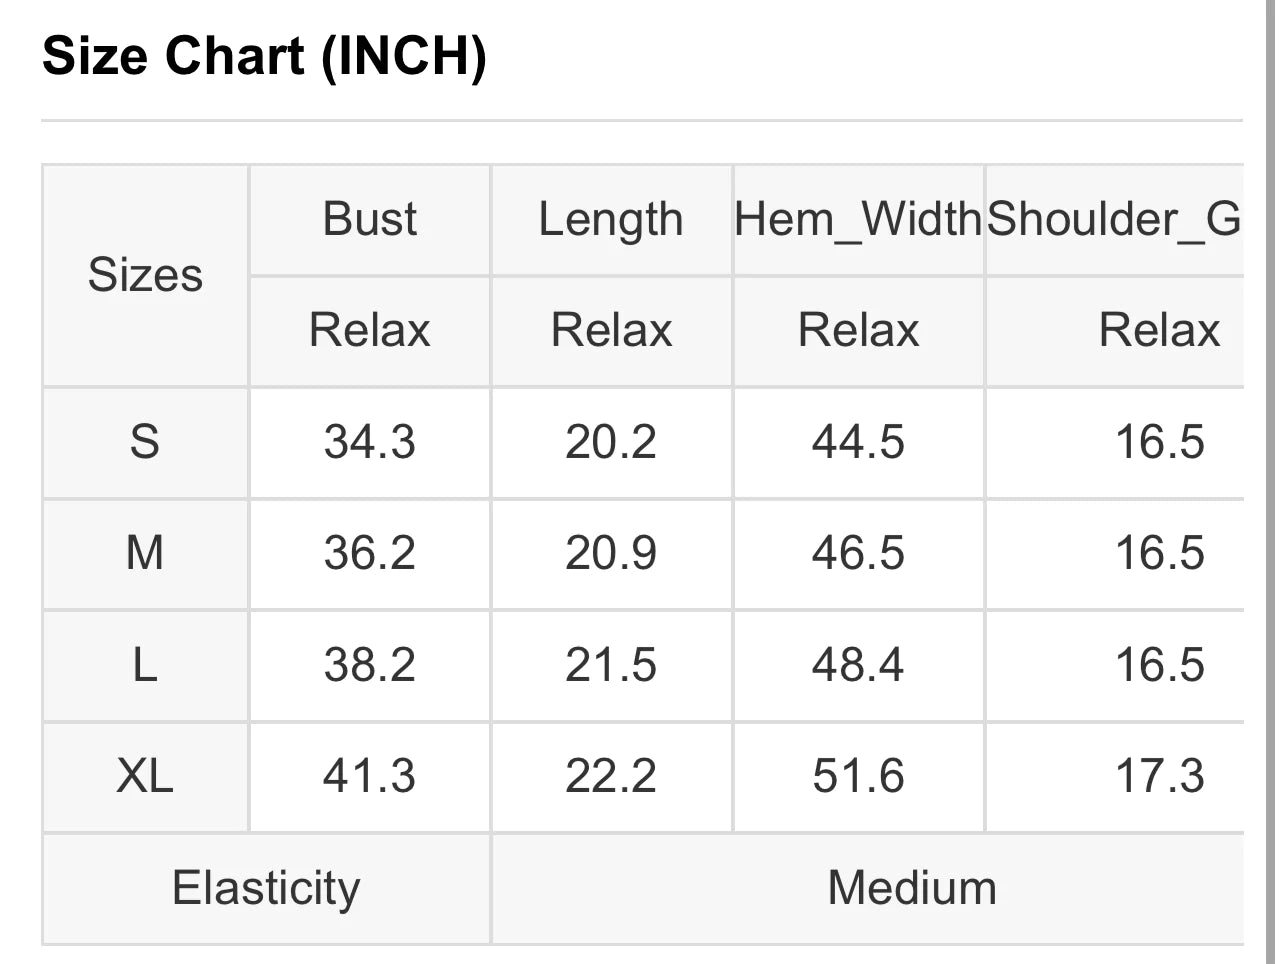Click the Shoulder column header
1284x964 pixels.
(1113, 219)
